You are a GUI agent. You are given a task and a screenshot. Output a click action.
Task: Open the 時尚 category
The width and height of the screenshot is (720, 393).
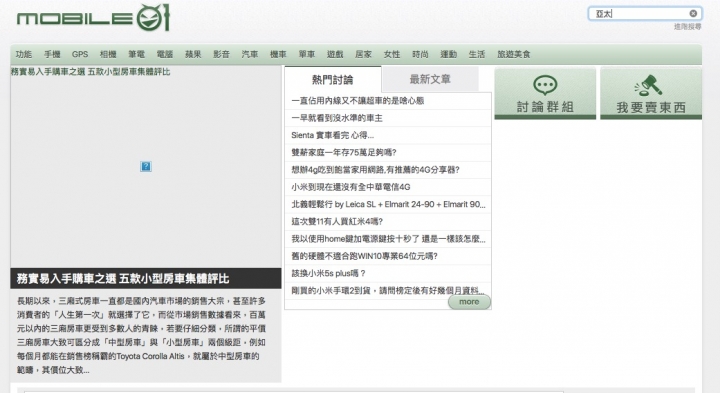click(420, 54)
